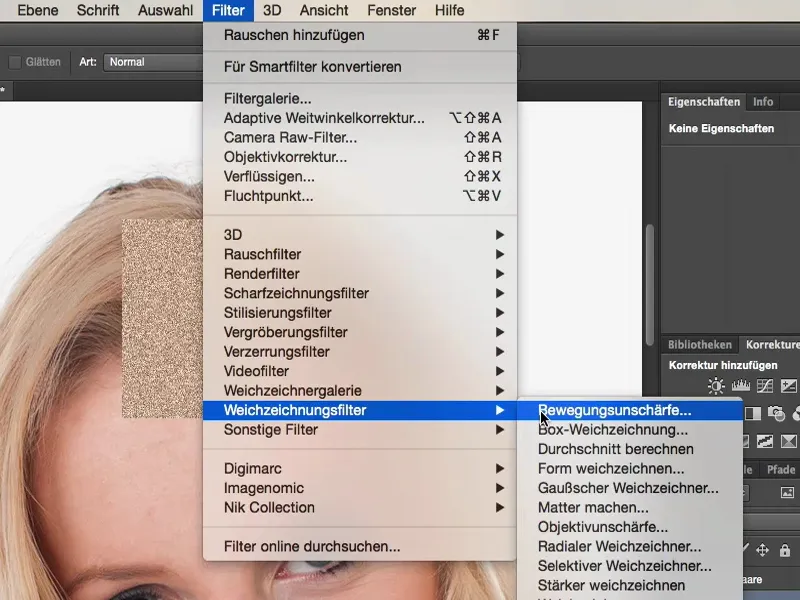
Task: Open the Digimarc submenu
Action: click(360, 468)
